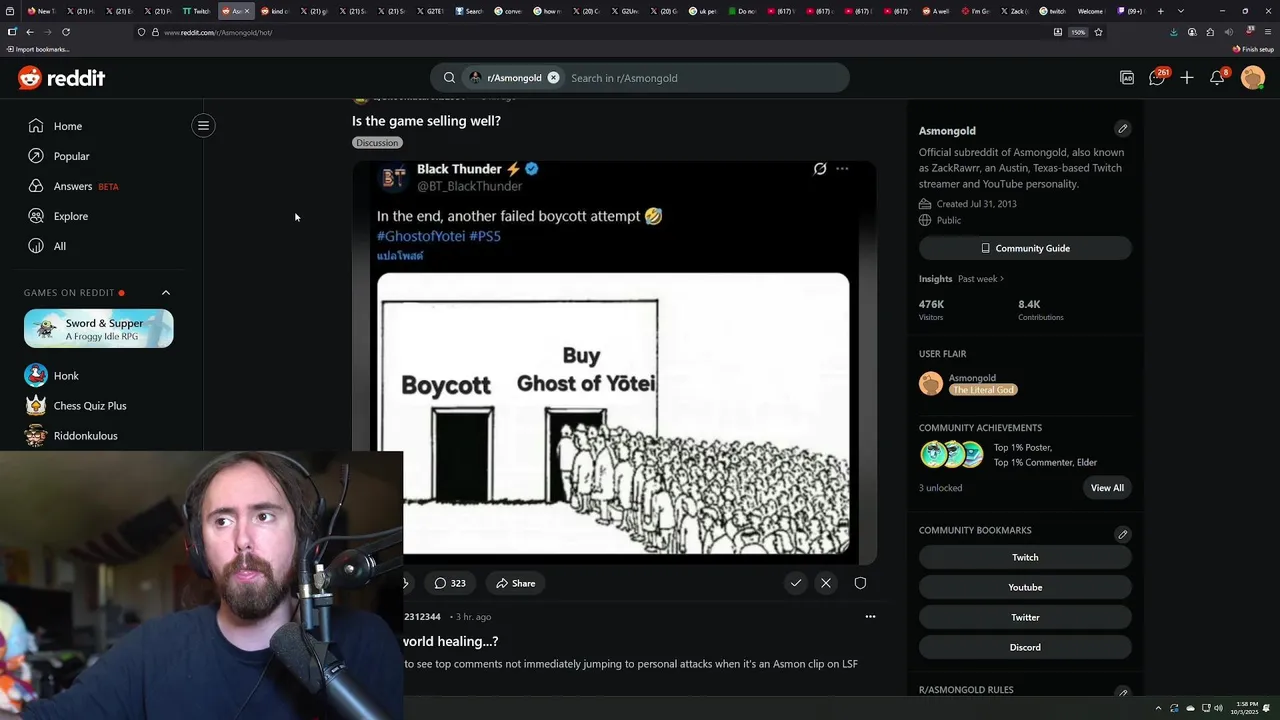Open the world healing...? post title
The image size is (1280, 720).
[x=450, y=641]
